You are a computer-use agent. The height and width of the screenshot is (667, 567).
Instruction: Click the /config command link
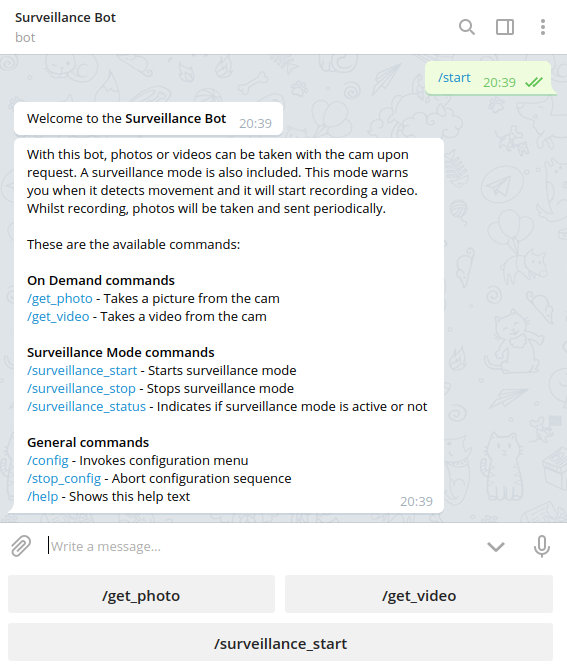(48, 461)
